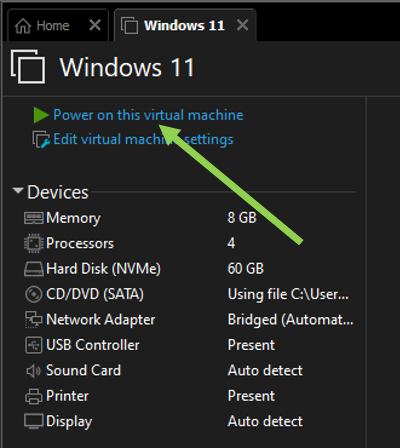400x448 pixels.
Task: Click the Hard Disk (NVMe) label
Action: pyautogui.click(x=103, y=269)
